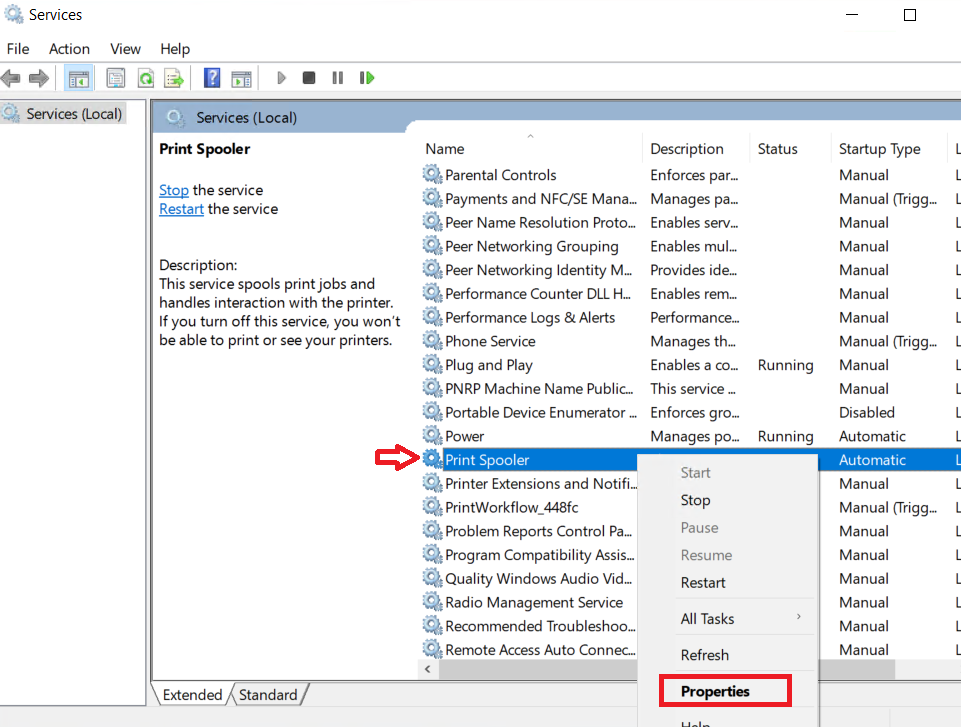
Task: Click the gear icon beside Performance Logs & Alerts
Action: pos(433,316)
